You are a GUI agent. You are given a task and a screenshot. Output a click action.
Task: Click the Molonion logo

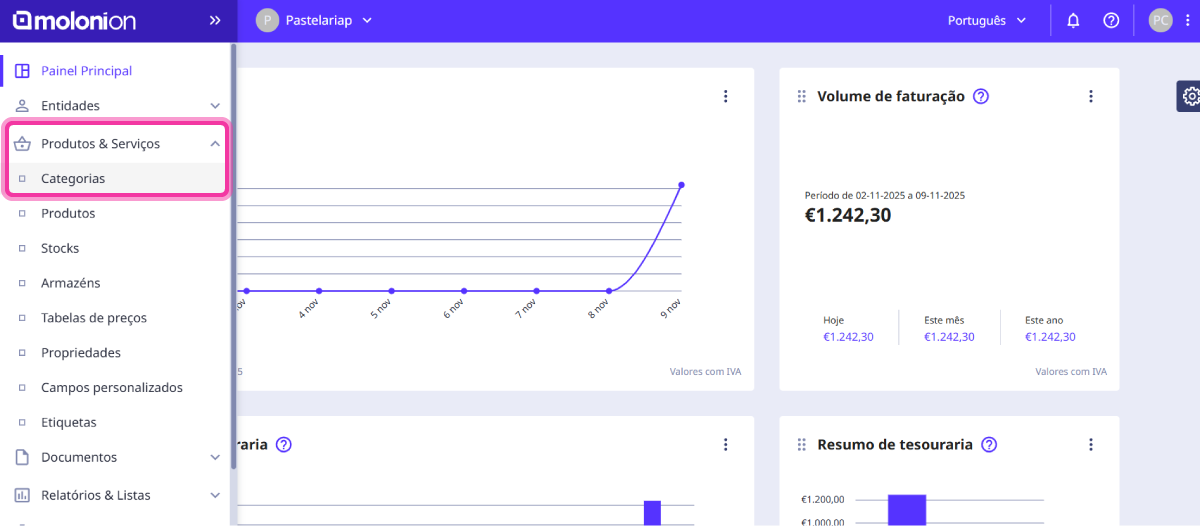click(x=74, y=20)
